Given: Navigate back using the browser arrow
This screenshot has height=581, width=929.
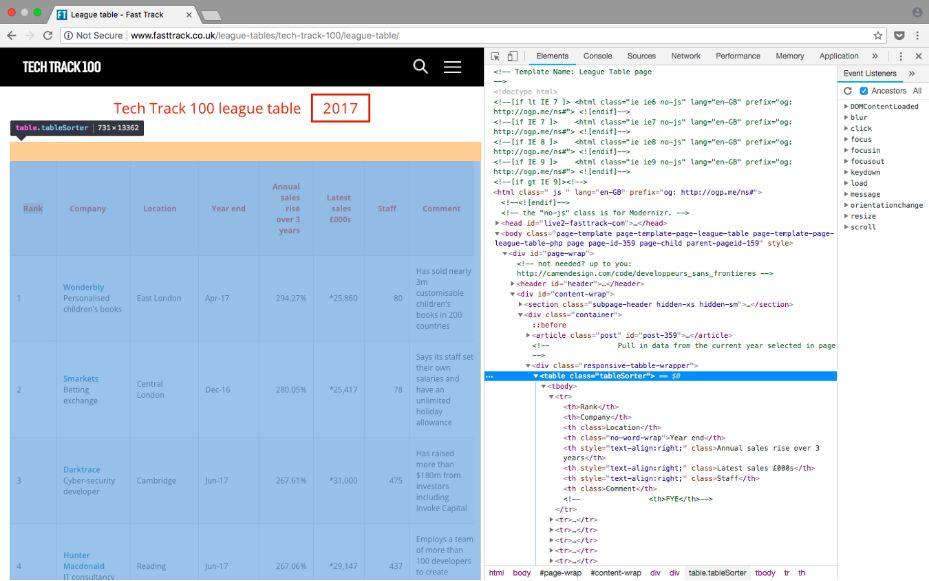Looking at the screenshot, I should coord(11,33).
